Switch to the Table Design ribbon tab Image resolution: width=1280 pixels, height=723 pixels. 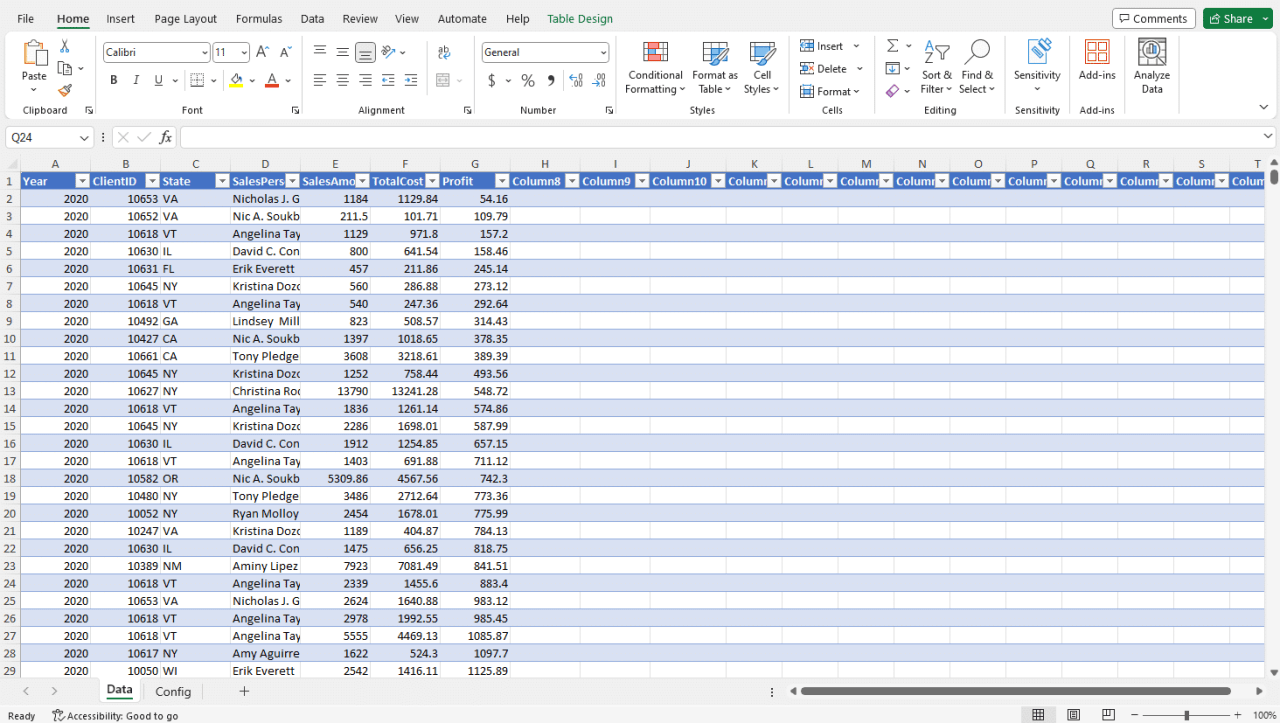pyautogui.click(x=579, y=18)
